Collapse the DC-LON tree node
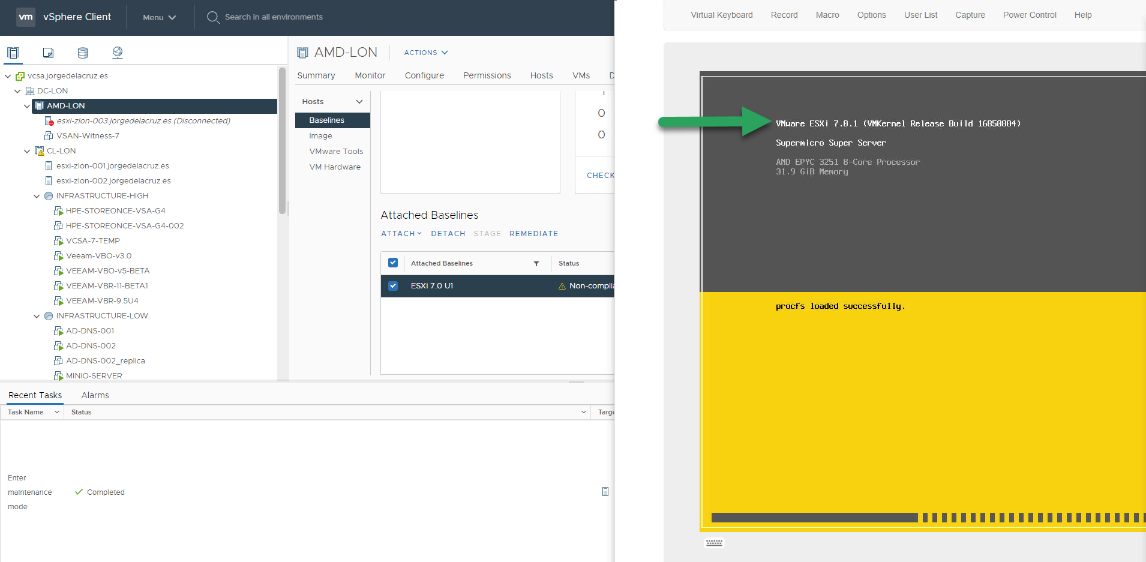 click(18, 91)
